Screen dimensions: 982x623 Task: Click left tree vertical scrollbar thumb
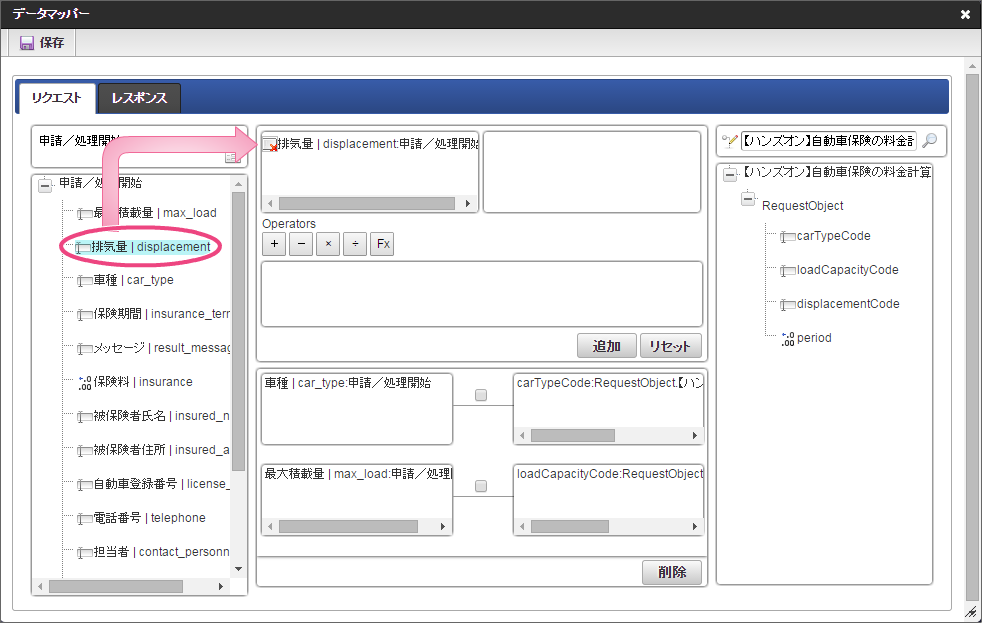238,331
